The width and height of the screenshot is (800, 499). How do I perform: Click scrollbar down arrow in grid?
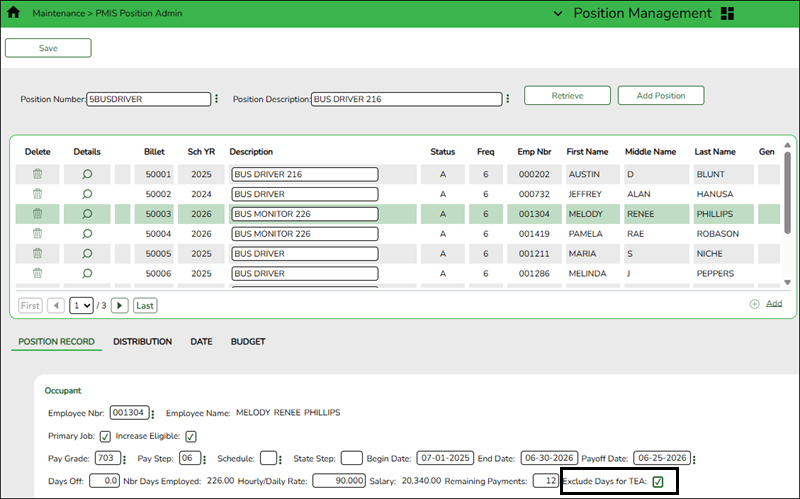click(787, 282)
